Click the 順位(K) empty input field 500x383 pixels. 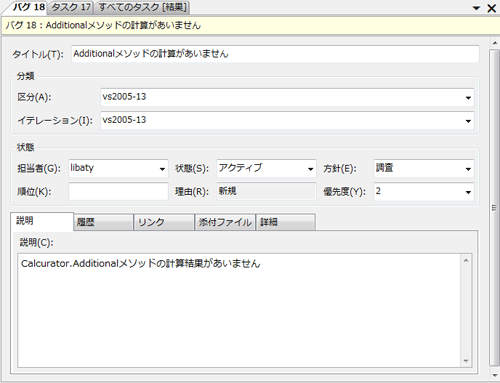[x=118, y=192]
